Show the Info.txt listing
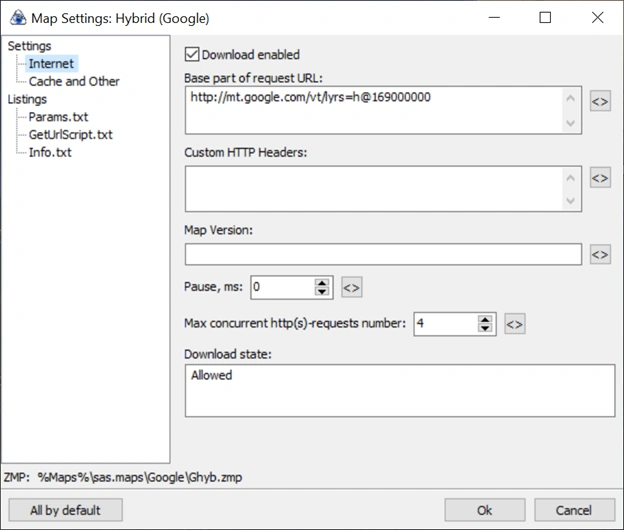 point(50,152)
